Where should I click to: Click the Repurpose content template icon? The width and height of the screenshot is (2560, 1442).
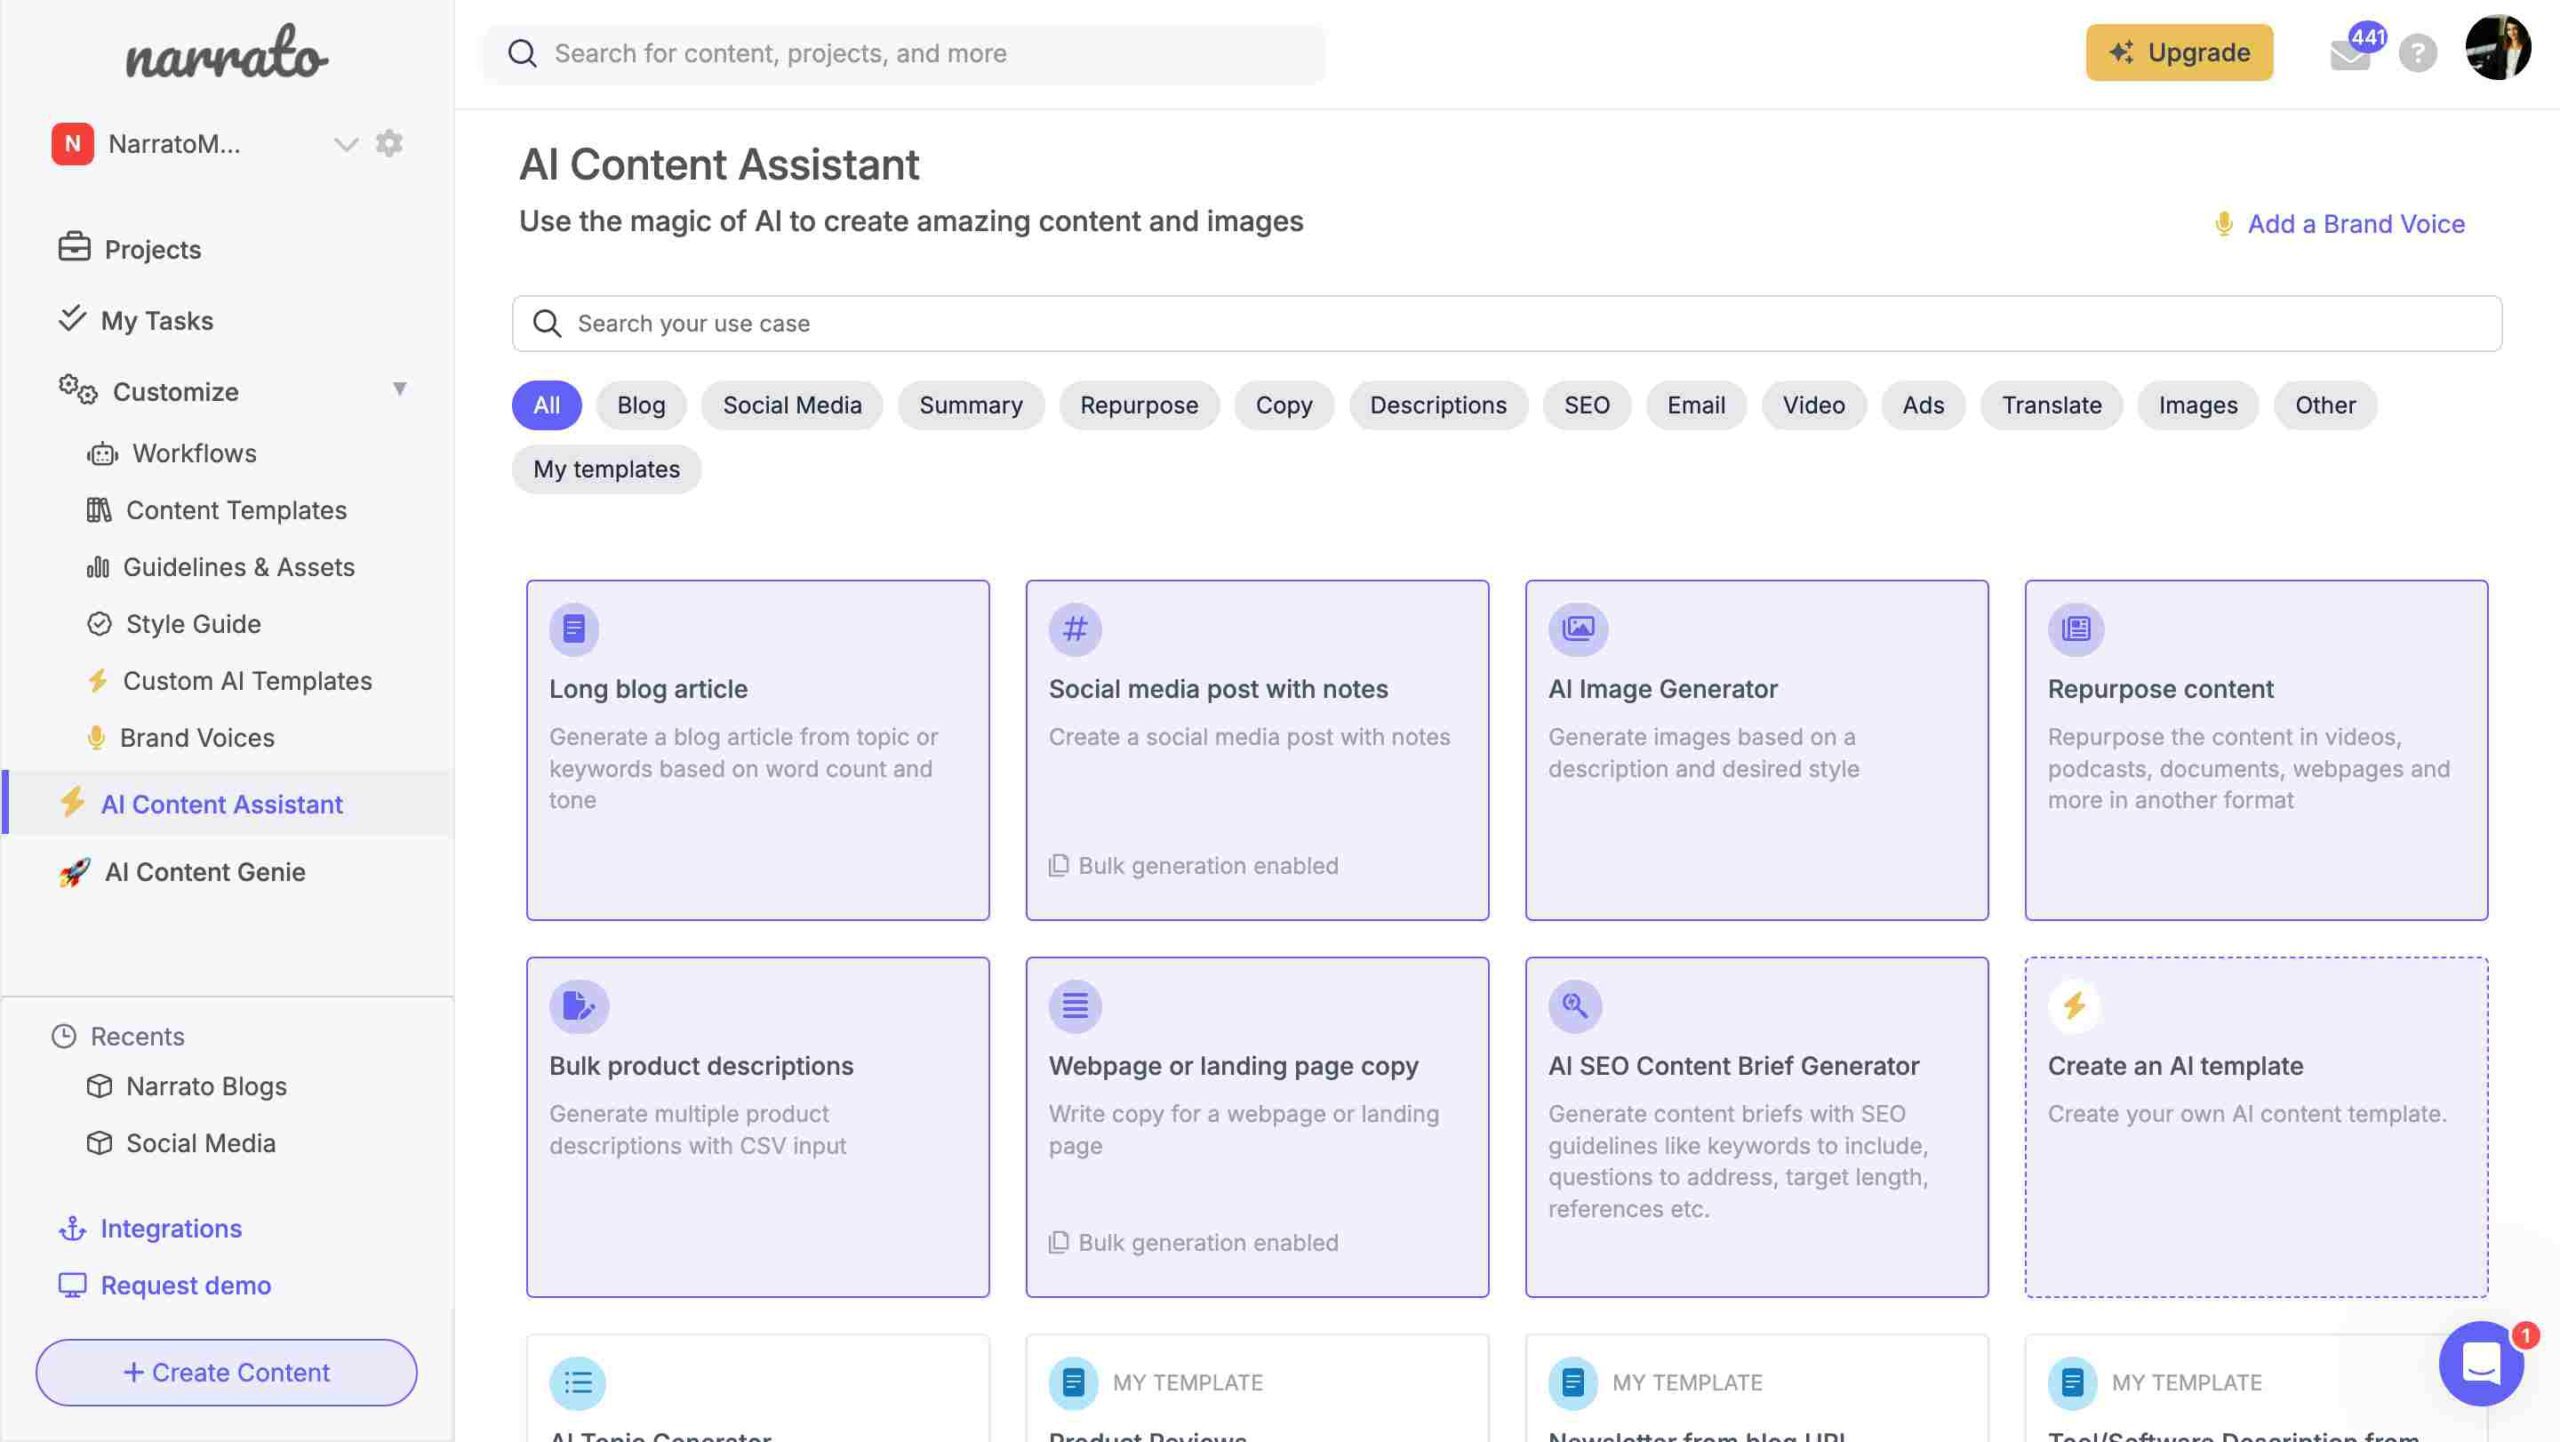2075,628
